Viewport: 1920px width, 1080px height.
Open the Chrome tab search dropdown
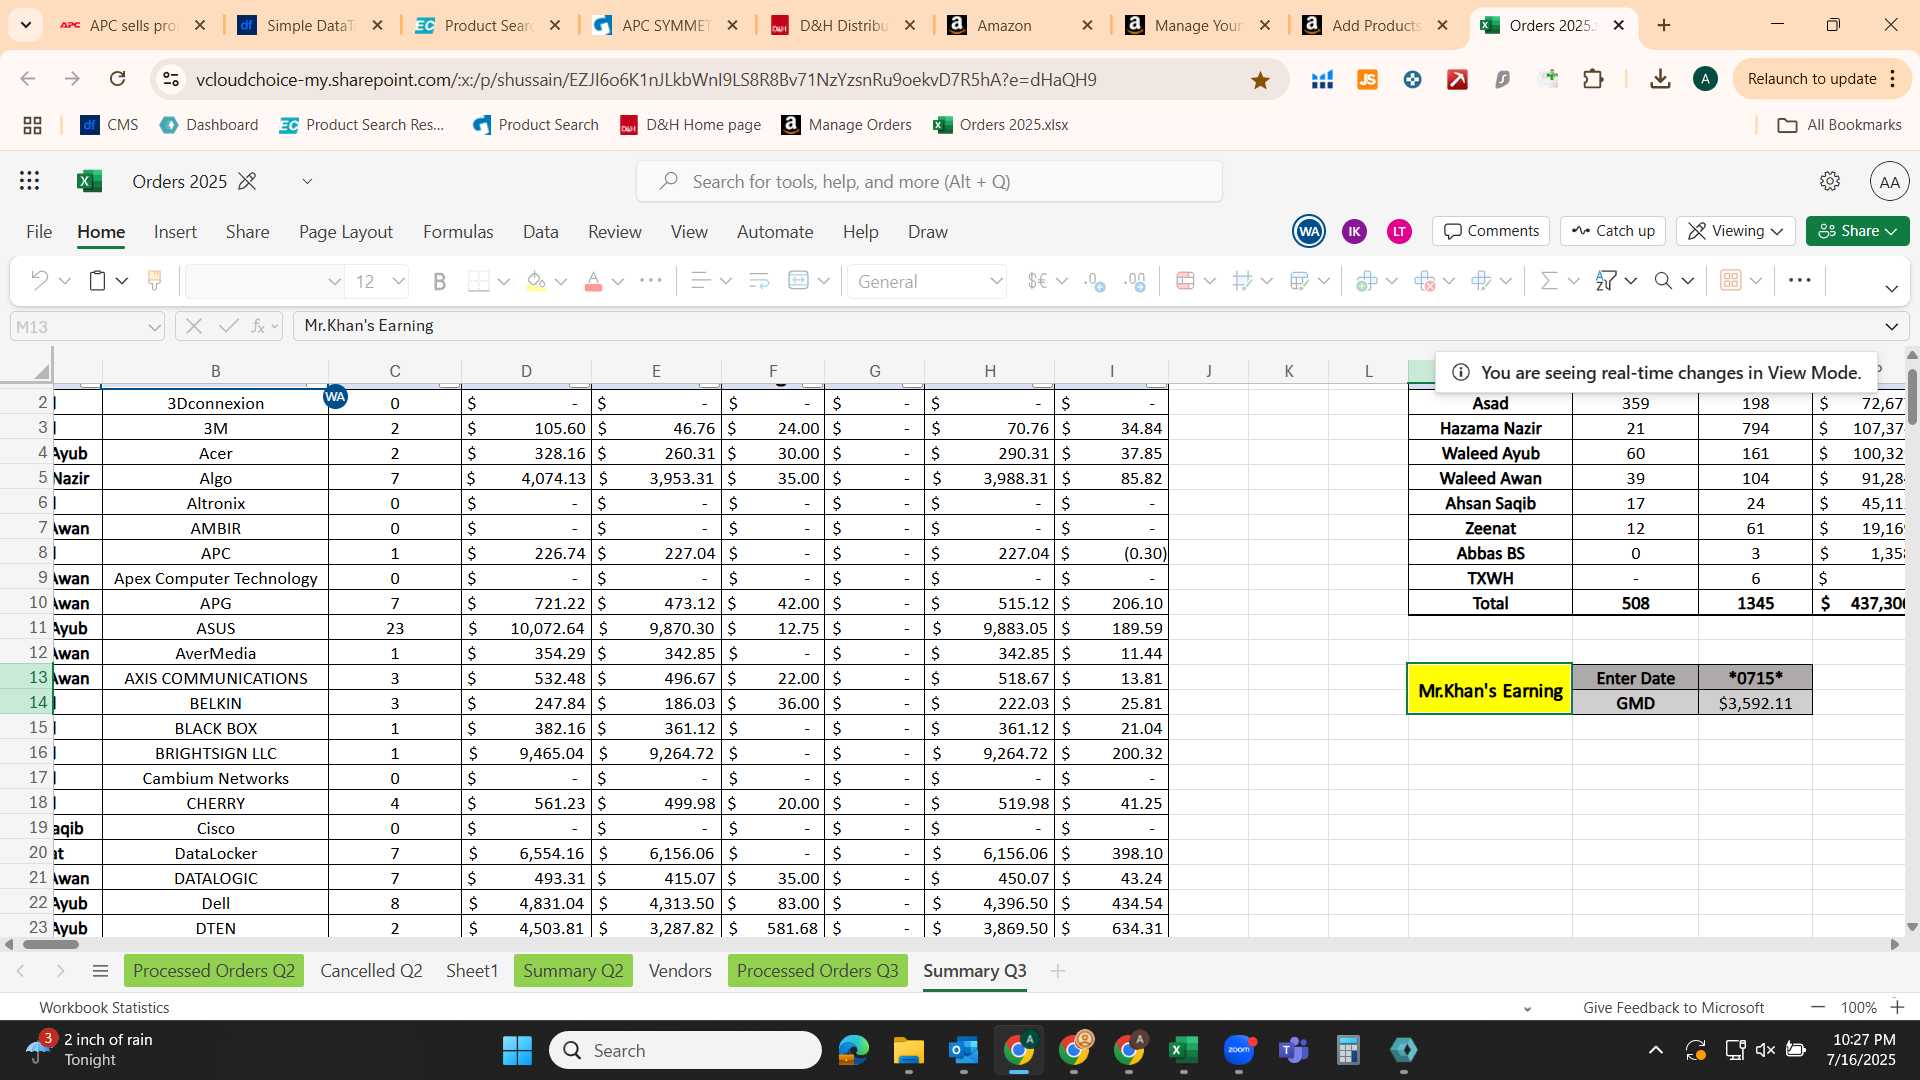(x=25, y=25)
